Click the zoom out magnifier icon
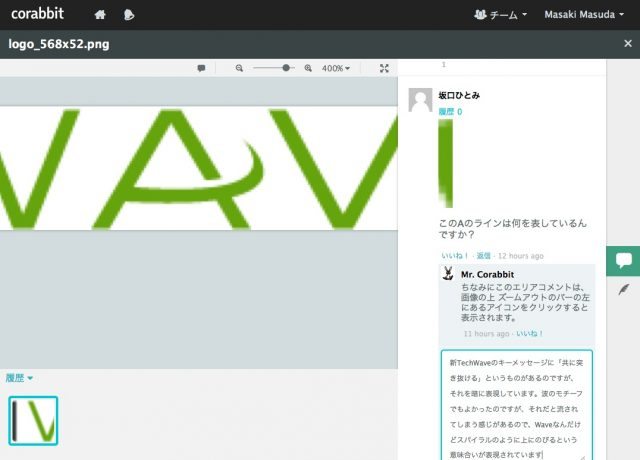Viewport: 640px width, 460px height. point(239,68)
